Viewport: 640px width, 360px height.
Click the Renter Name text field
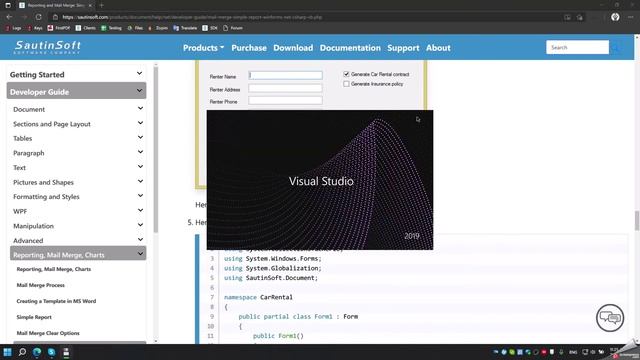click(285, 76)
